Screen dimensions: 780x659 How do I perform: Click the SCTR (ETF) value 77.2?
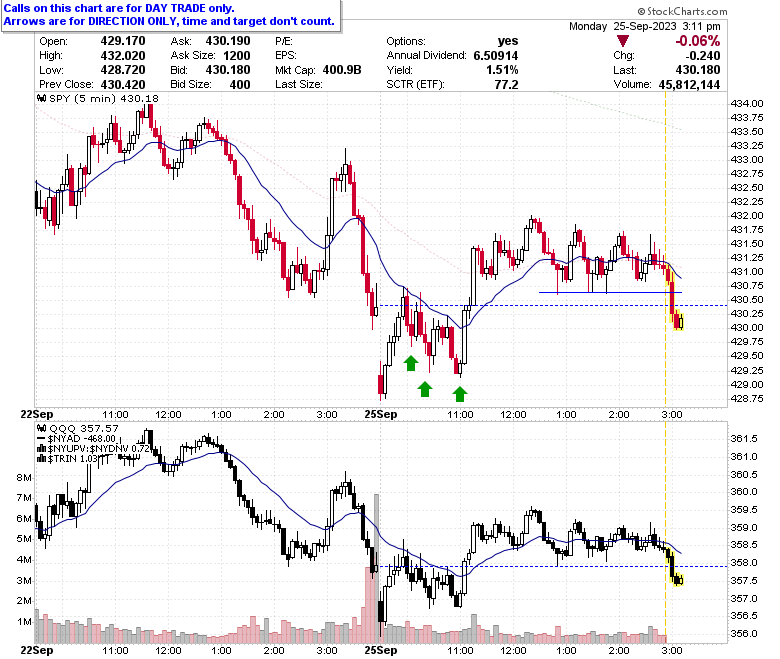pos(506,85)
